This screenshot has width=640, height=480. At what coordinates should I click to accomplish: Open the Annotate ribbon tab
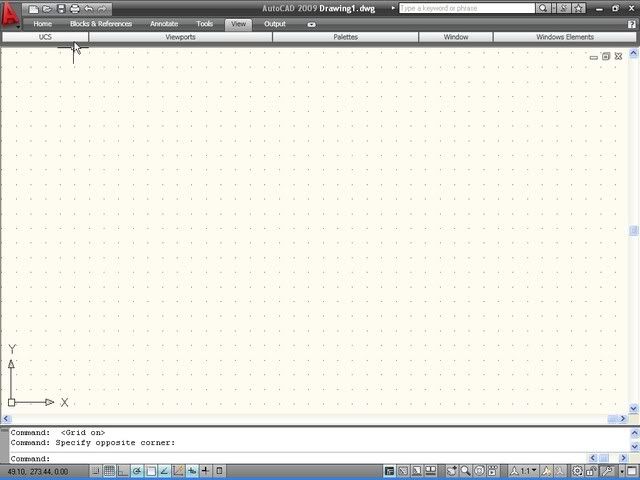point(164,23)
